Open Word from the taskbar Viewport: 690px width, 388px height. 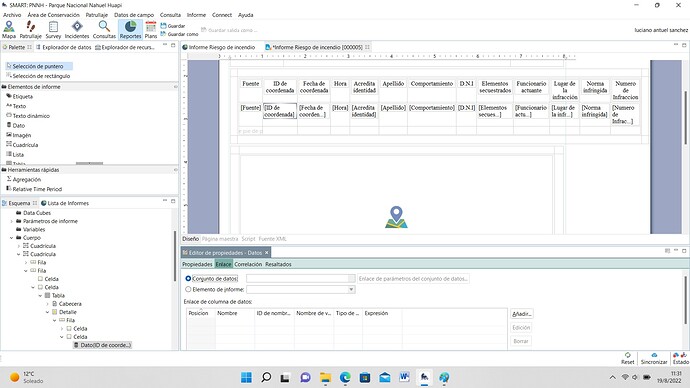pyautogui.click(x=404, y=377)
